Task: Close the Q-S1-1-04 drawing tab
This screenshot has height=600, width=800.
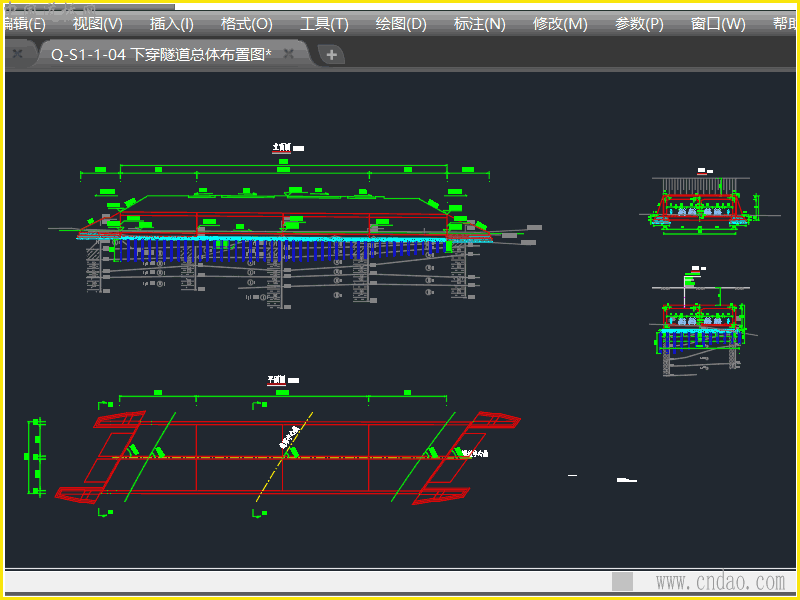Action: tap(289, 54)
